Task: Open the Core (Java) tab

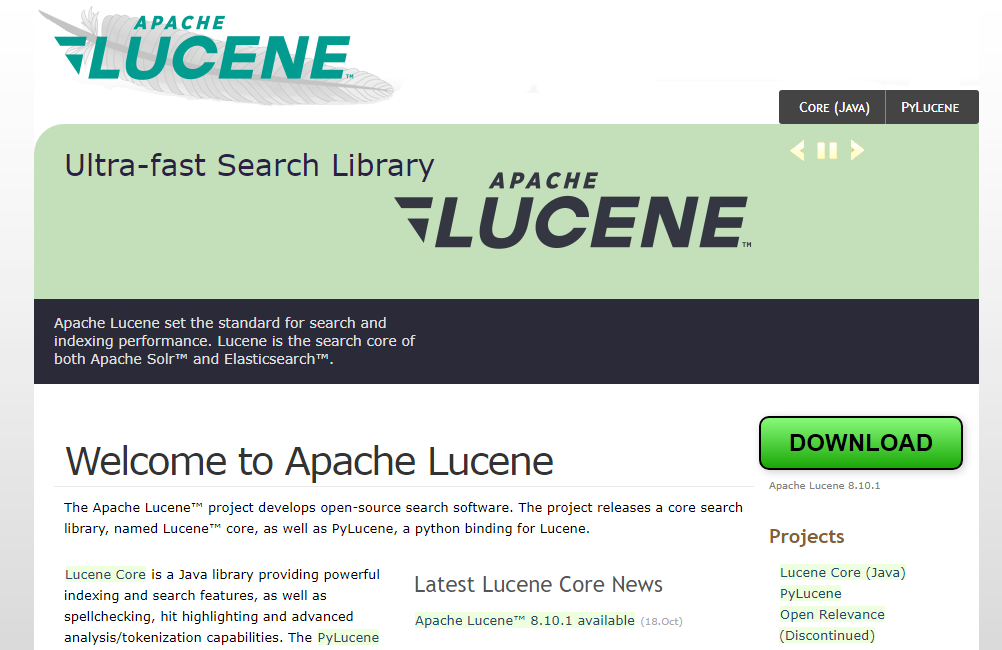Action: 833,107
